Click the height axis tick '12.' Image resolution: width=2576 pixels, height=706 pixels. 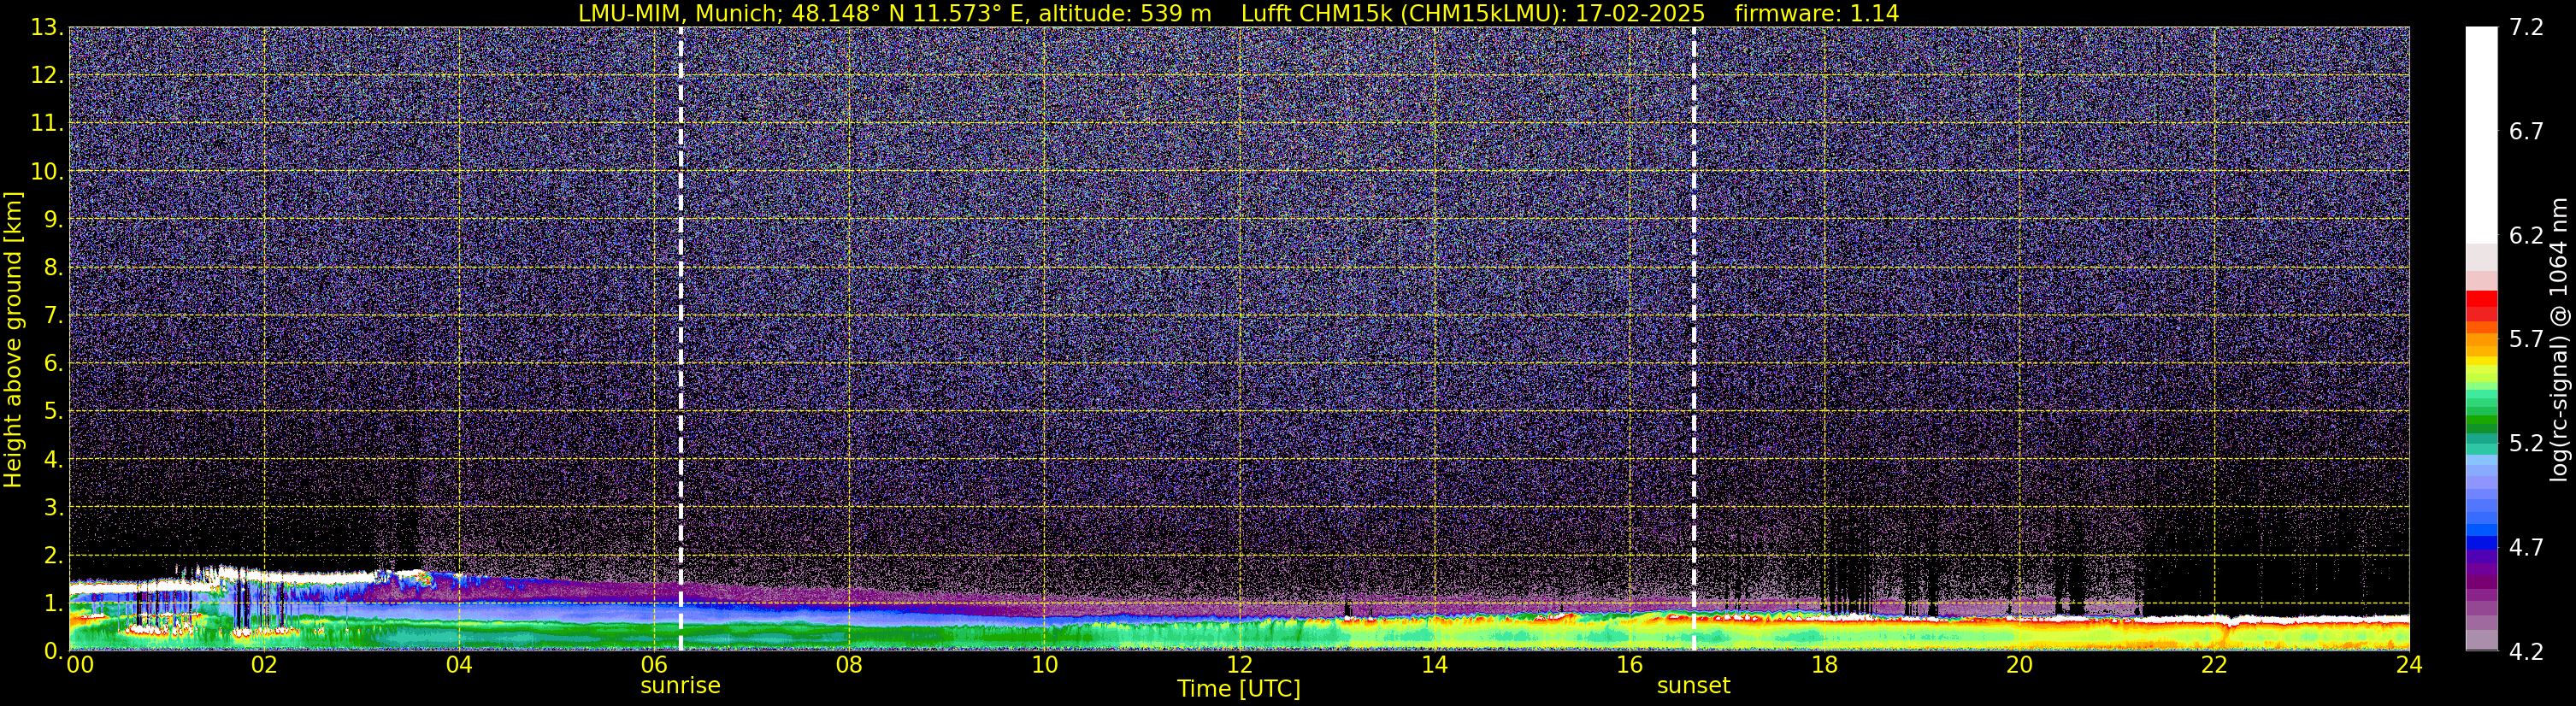pos(47,76)
